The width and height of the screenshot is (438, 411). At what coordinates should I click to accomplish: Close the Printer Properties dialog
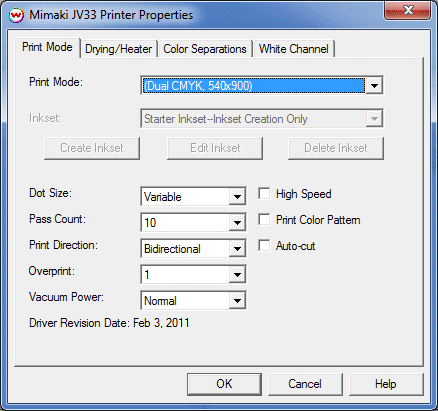407,11
